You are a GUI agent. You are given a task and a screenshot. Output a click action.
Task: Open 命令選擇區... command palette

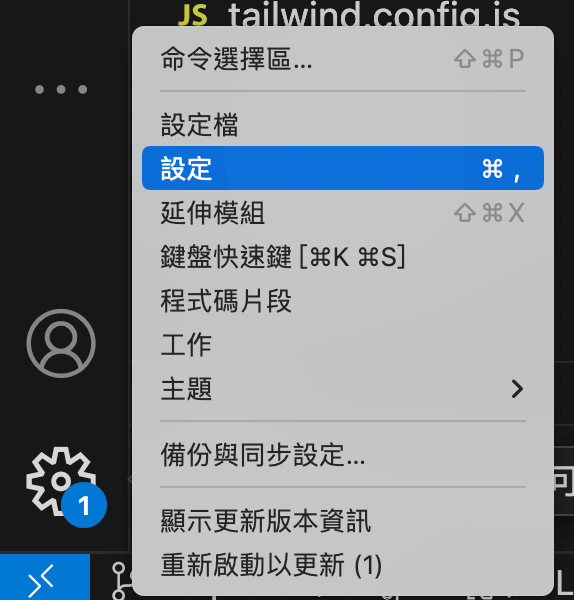[x=343, y=59]
